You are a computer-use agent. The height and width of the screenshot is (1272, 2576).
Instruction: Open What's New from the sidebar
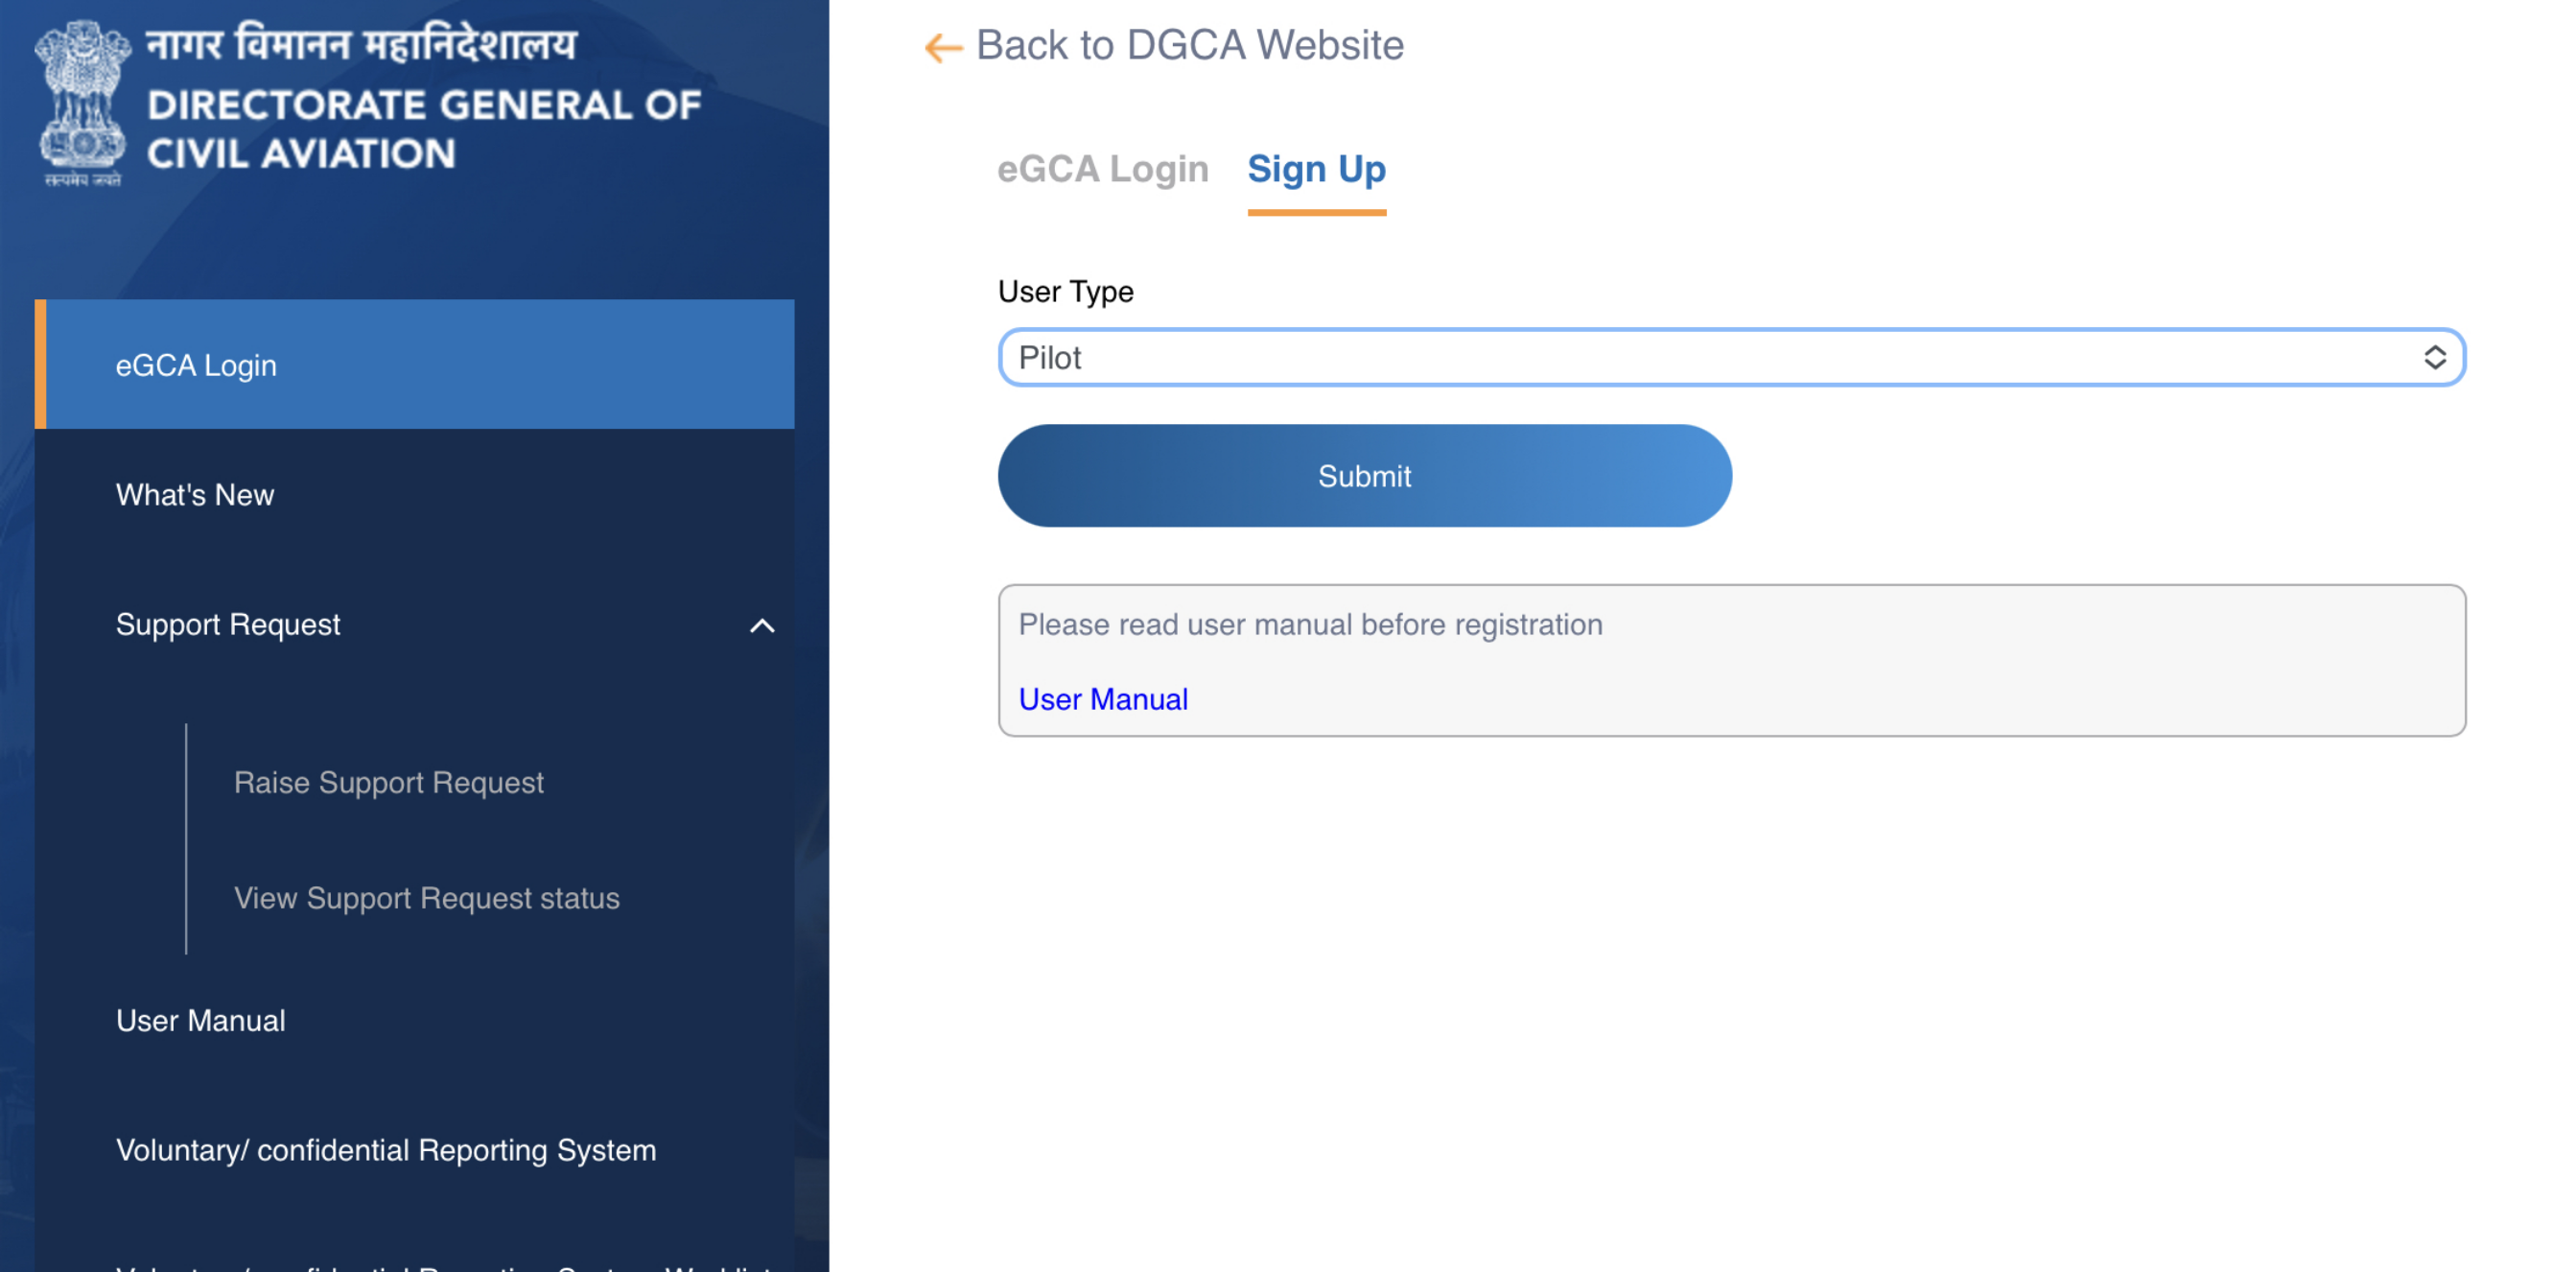(x=195, y=494)
